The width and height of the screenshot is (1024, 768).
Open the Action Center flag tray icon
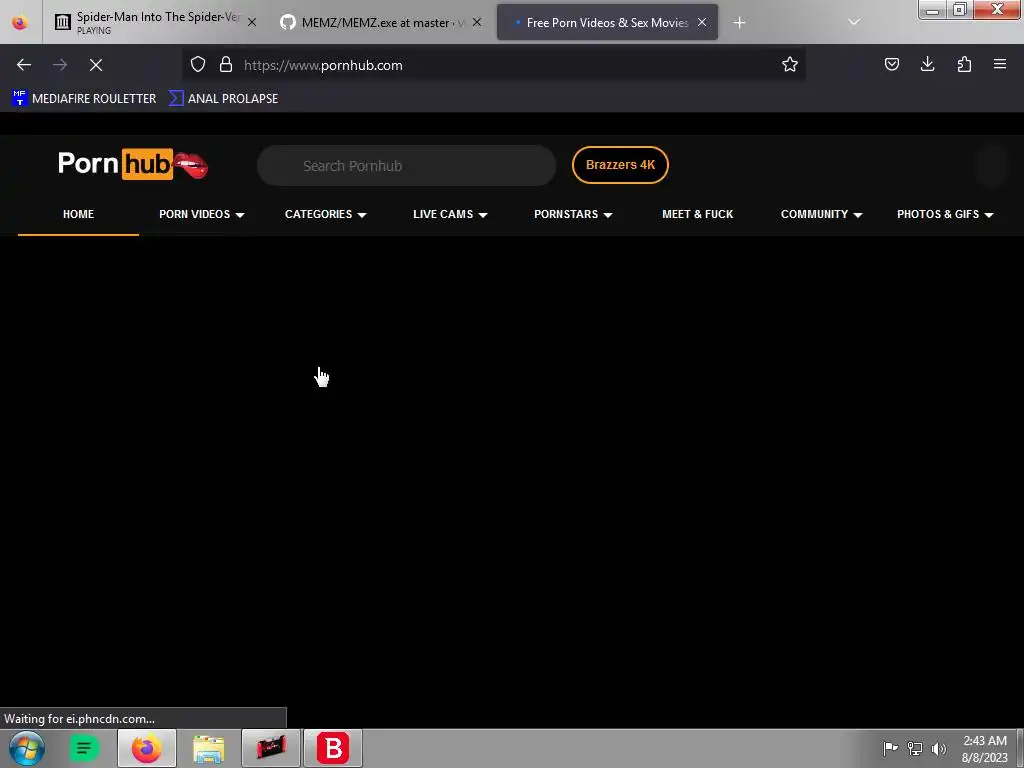click(890, 748)
